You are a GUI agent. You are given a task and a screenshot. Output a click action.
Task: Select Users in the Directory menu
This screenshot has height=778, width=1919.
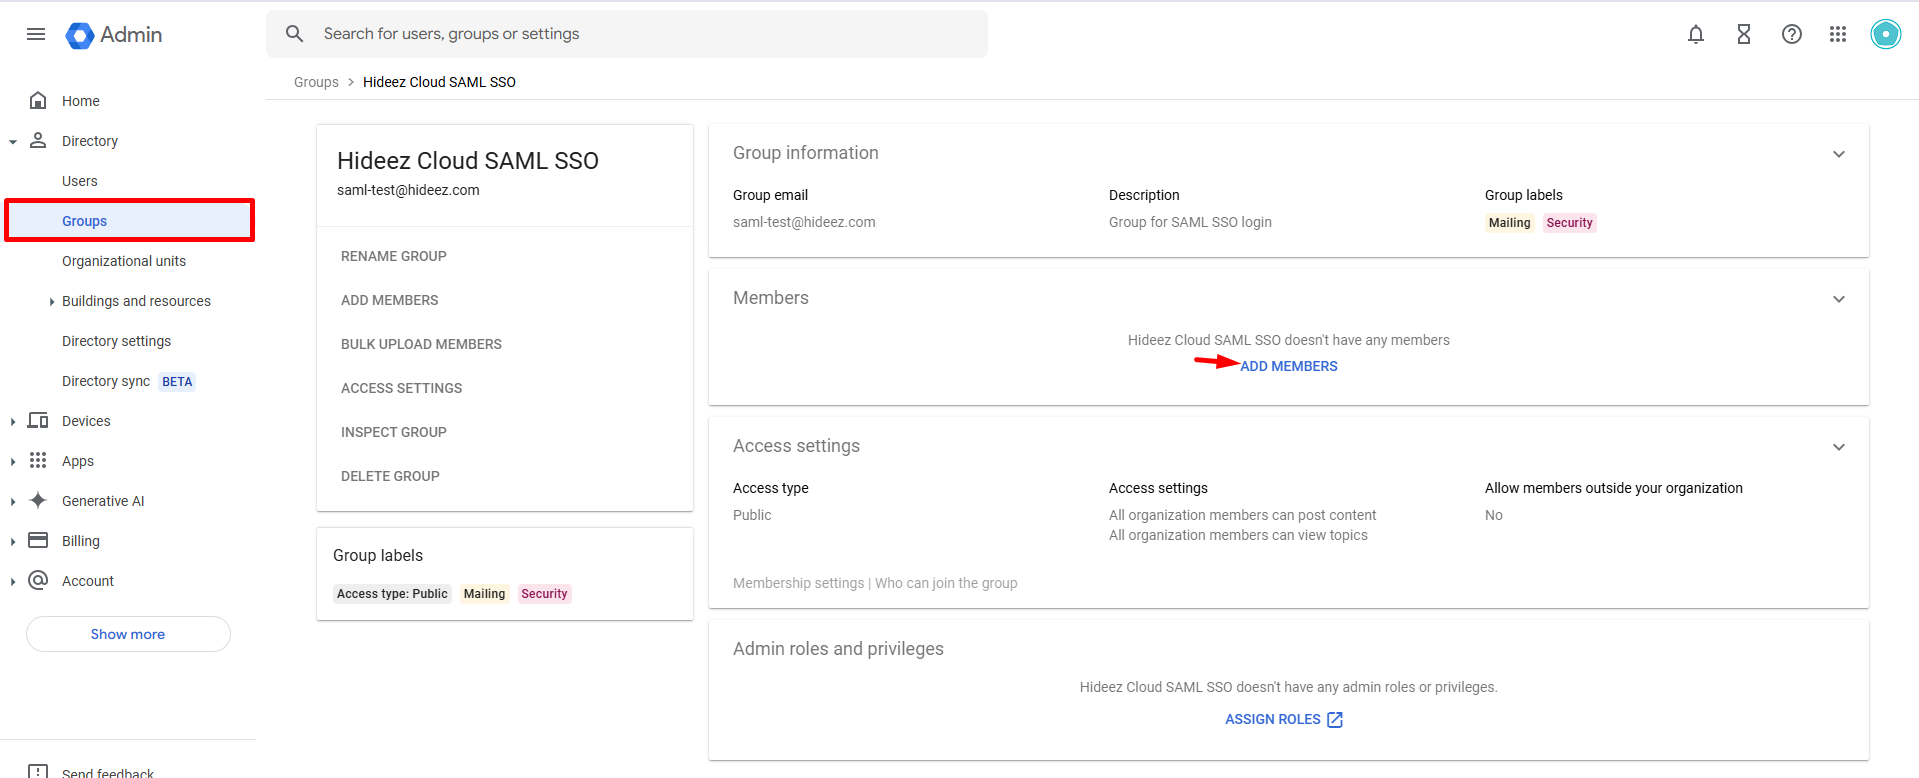pyautogui.click(x=80, y=181)
